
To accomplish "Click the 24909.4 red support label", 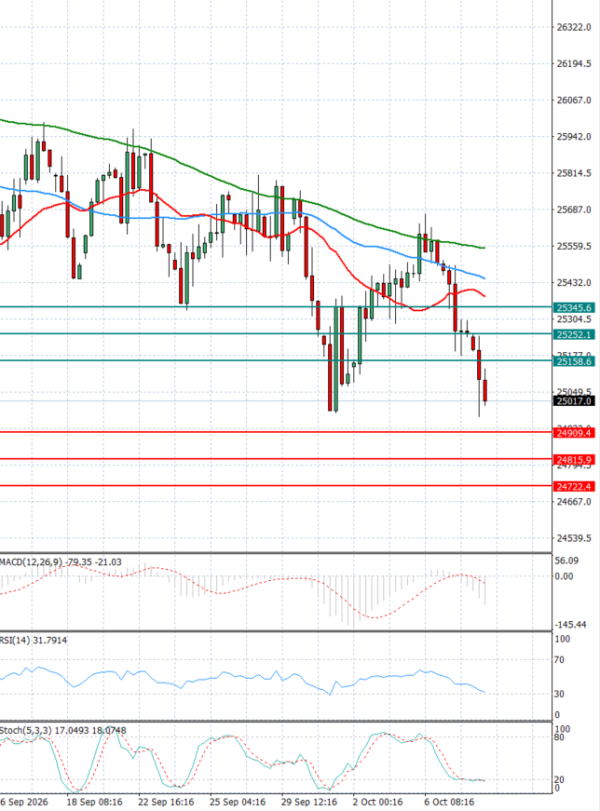I will pyautogui.click(x=574, y=432).
